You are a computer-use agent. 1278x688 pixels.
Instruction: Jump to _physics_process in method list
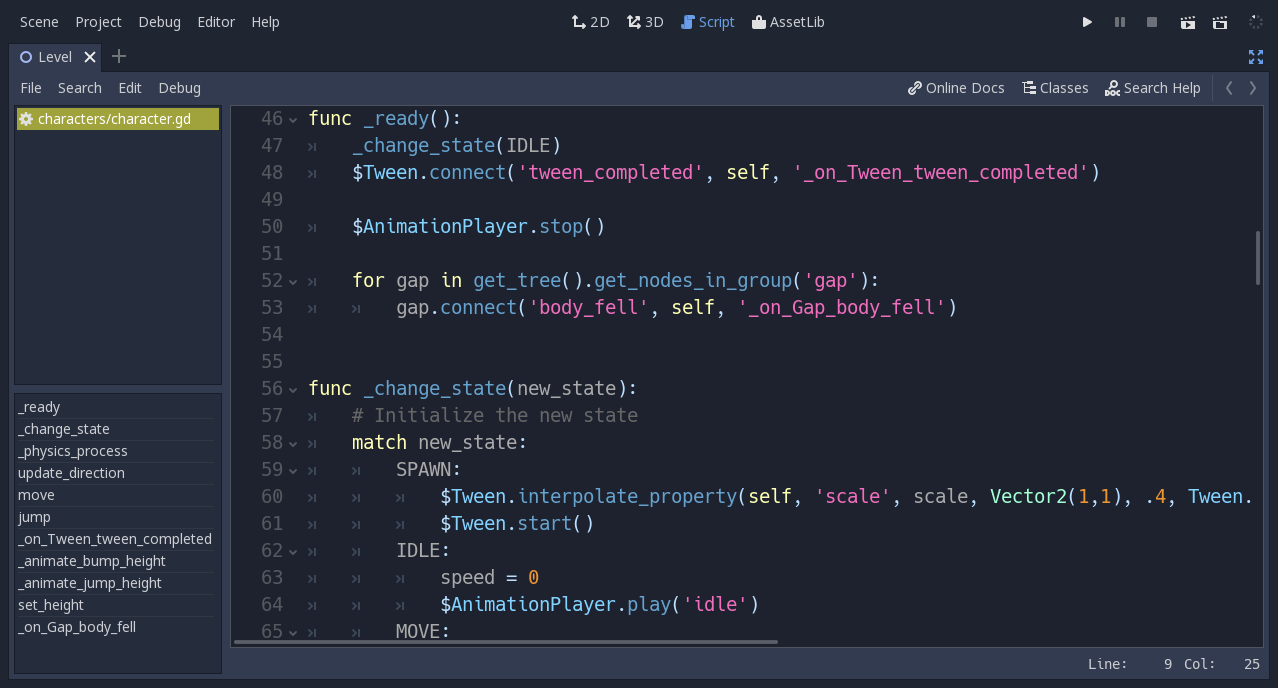point(115,451)
